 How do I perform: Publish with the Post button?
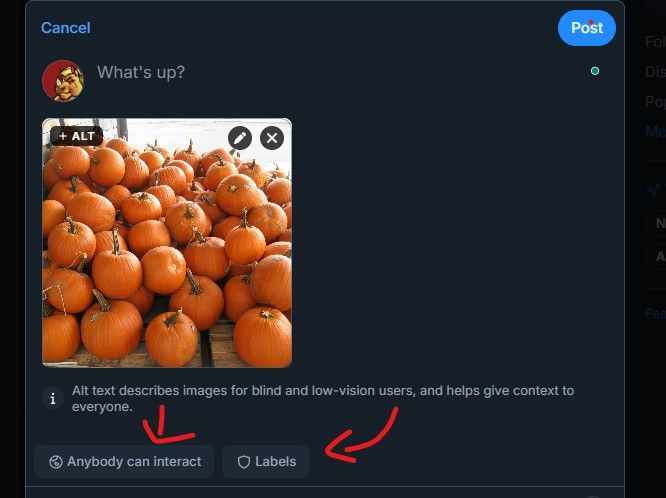586,28
